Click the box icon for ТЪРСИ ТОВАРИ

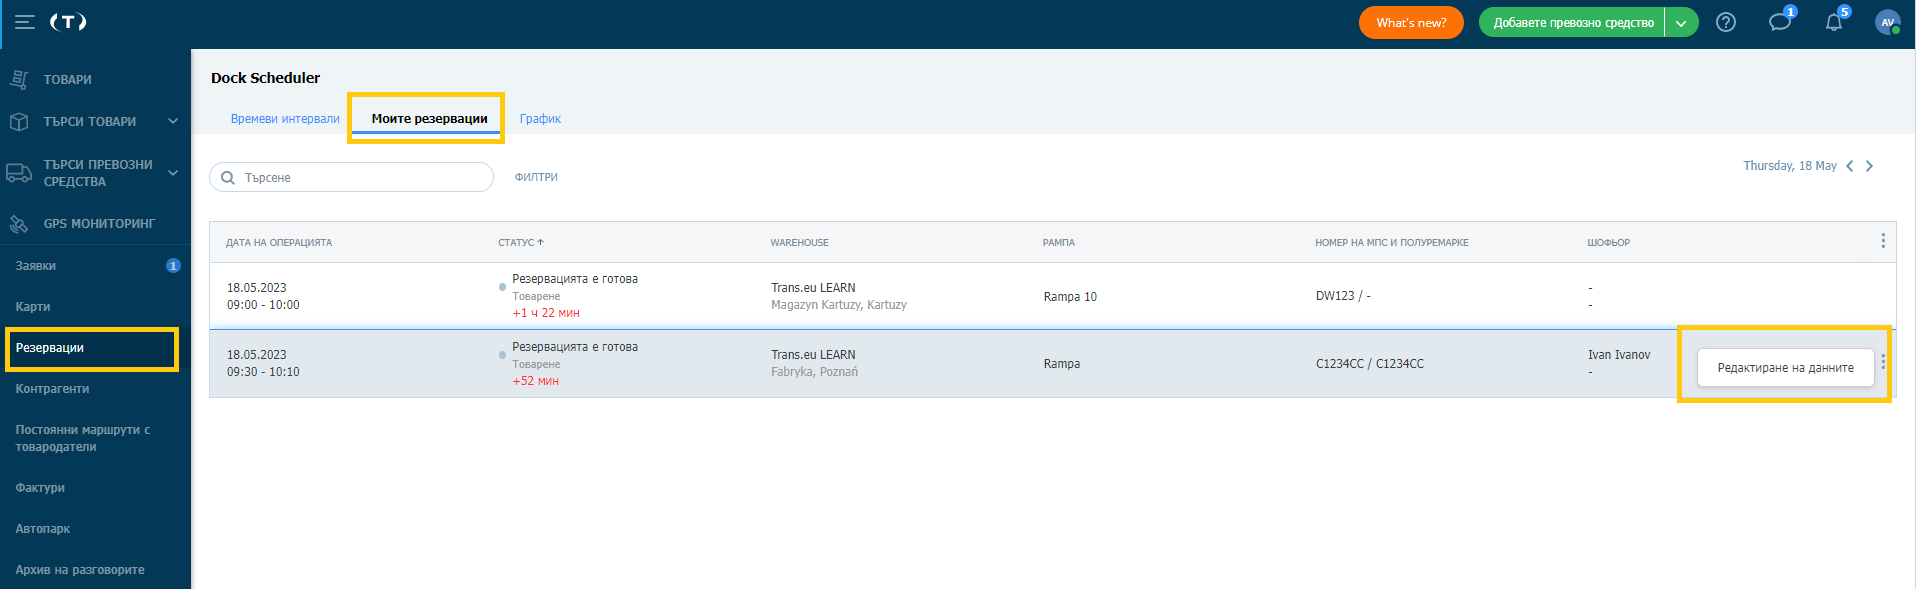(x=19, y=121)
